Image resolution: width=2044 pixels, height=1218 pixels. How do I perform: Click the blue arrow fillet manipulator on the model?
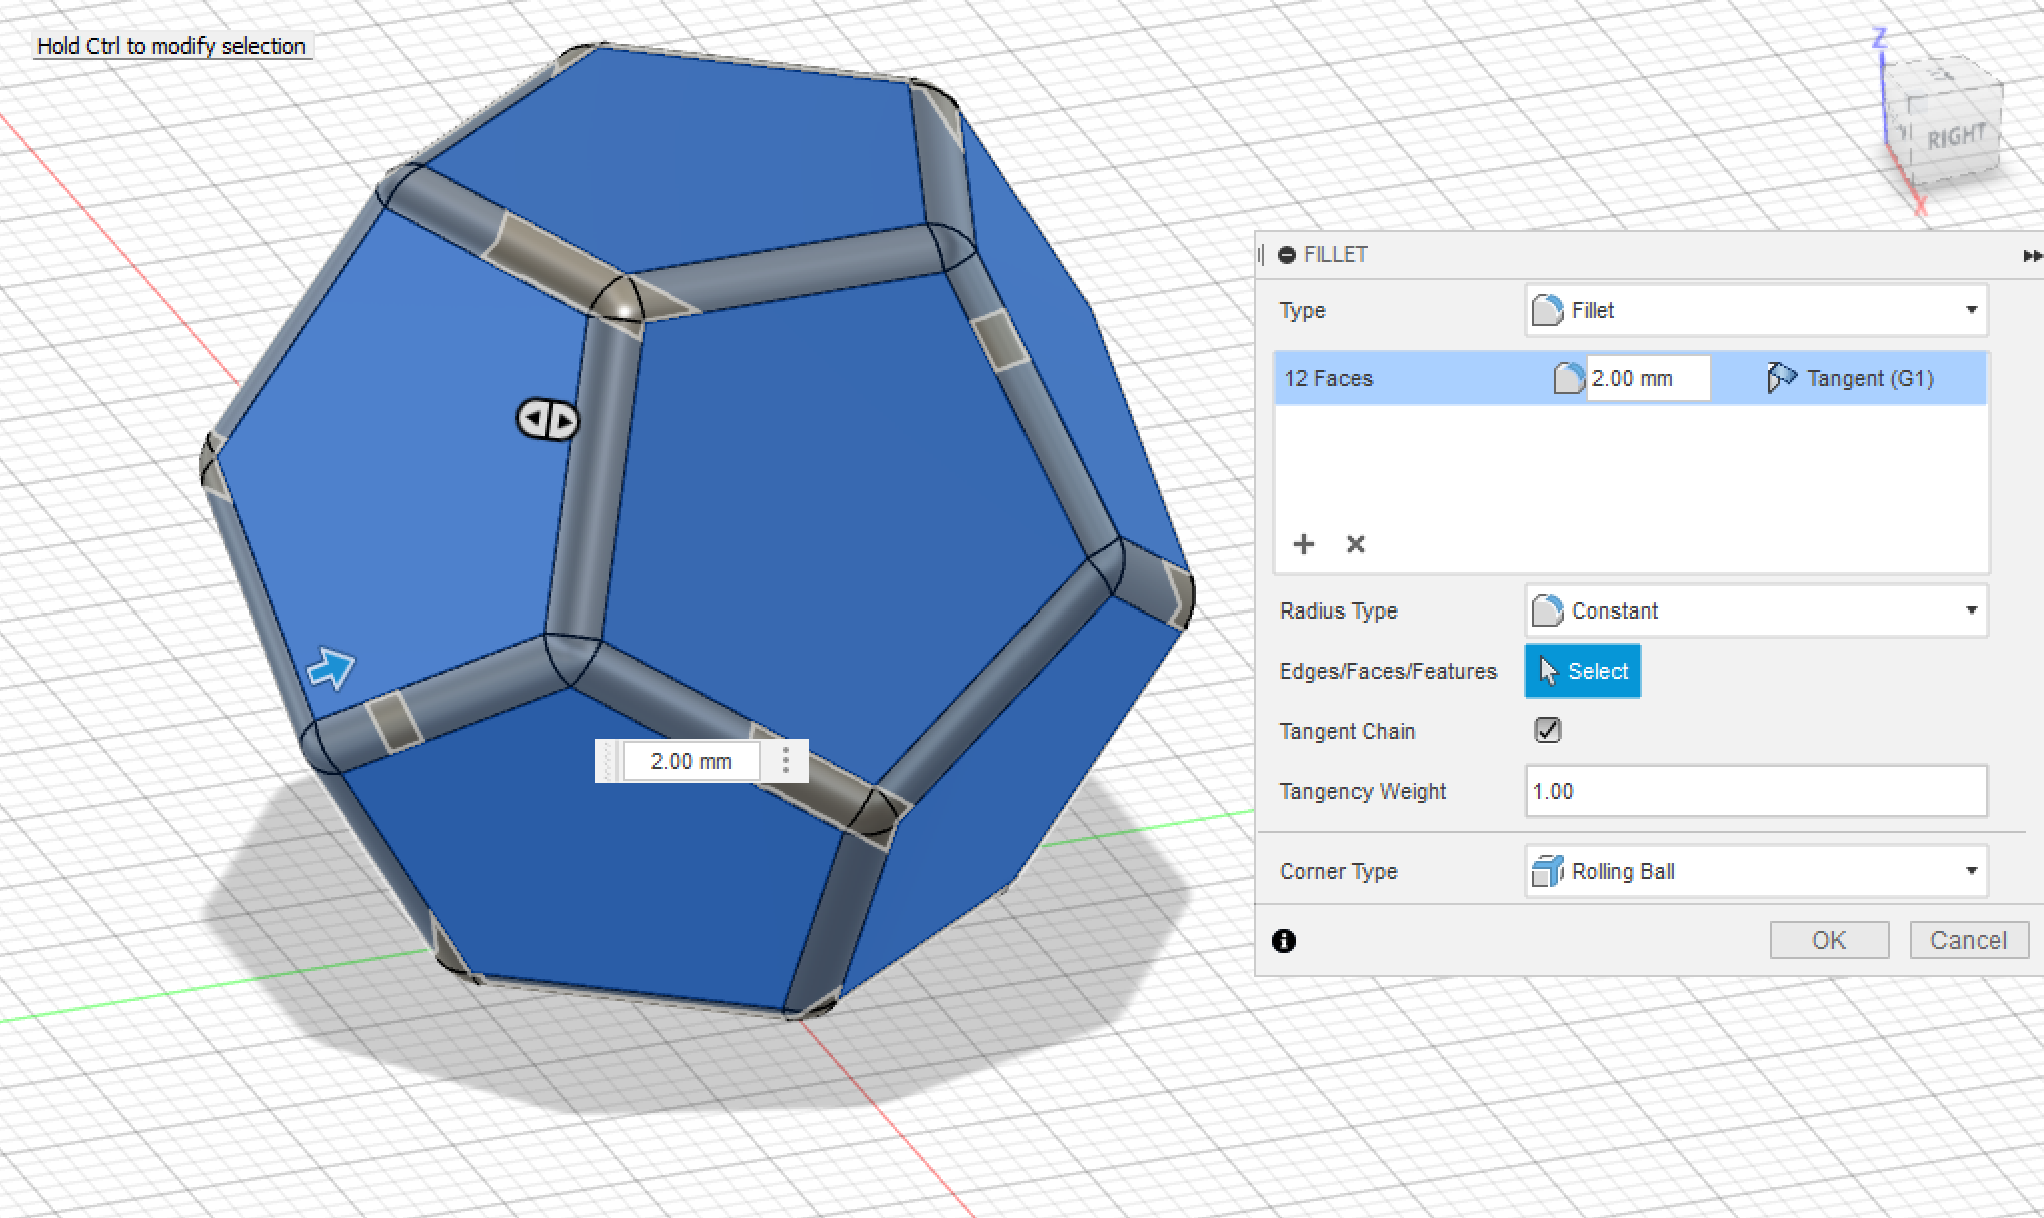point(331,668)
